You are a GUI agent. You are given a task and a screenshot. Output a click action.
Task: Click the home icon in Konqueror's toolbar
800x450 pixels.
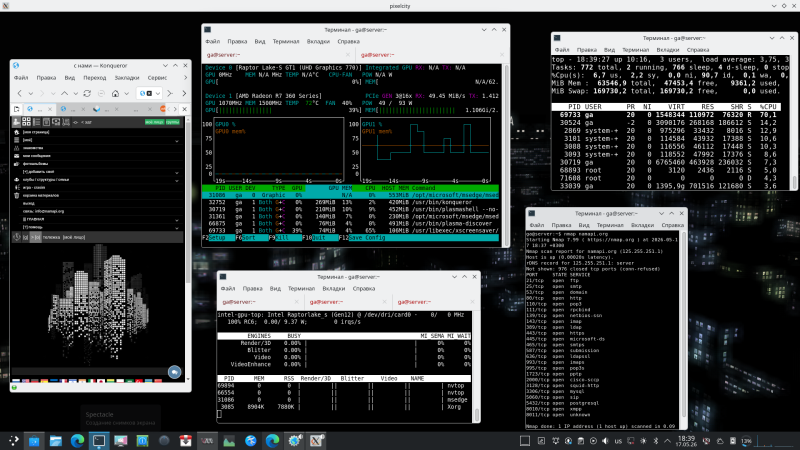(115, 93)
